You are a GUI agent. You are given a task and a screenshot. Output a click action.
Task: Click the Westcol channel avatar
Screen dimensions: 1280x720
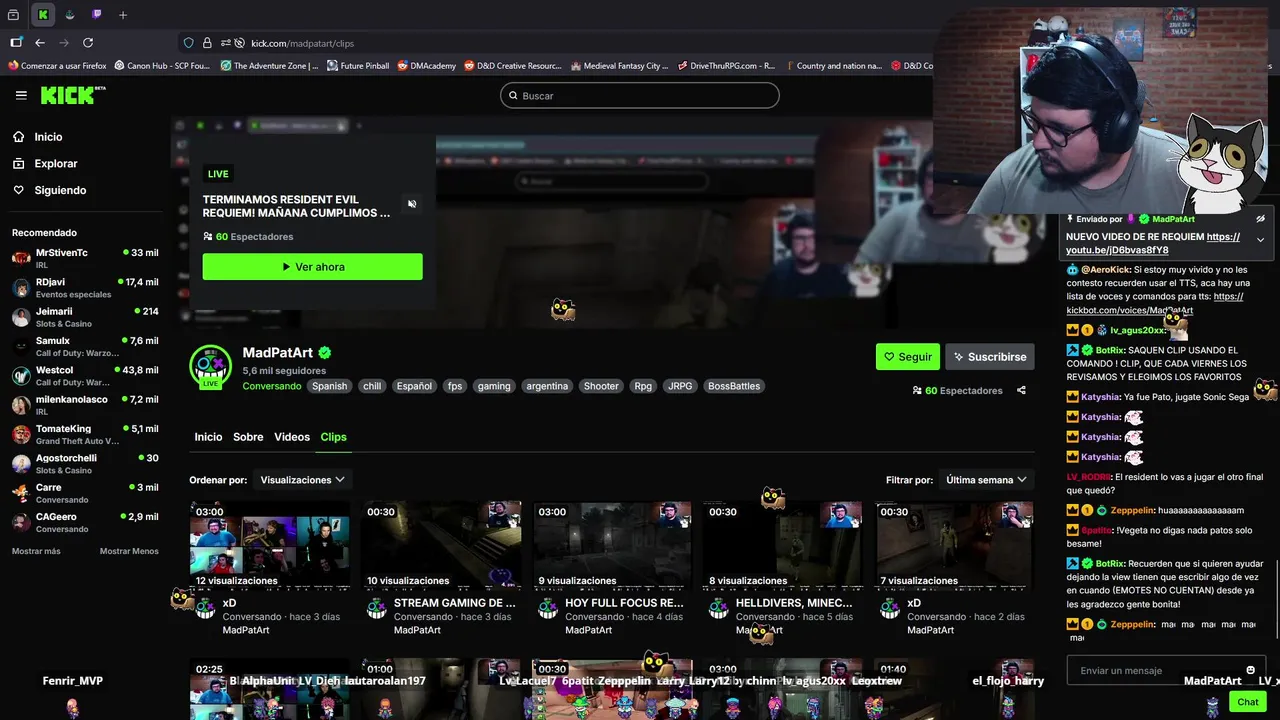pos(21,376)
